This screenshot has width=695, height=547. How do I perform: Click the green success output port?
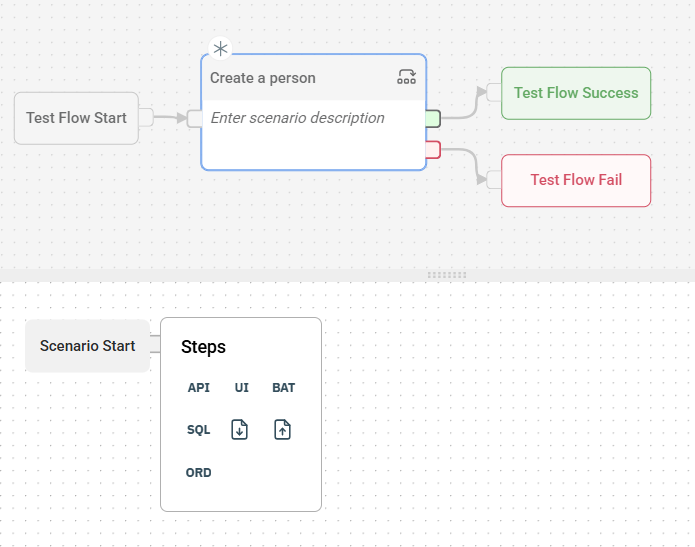point(433,118)
